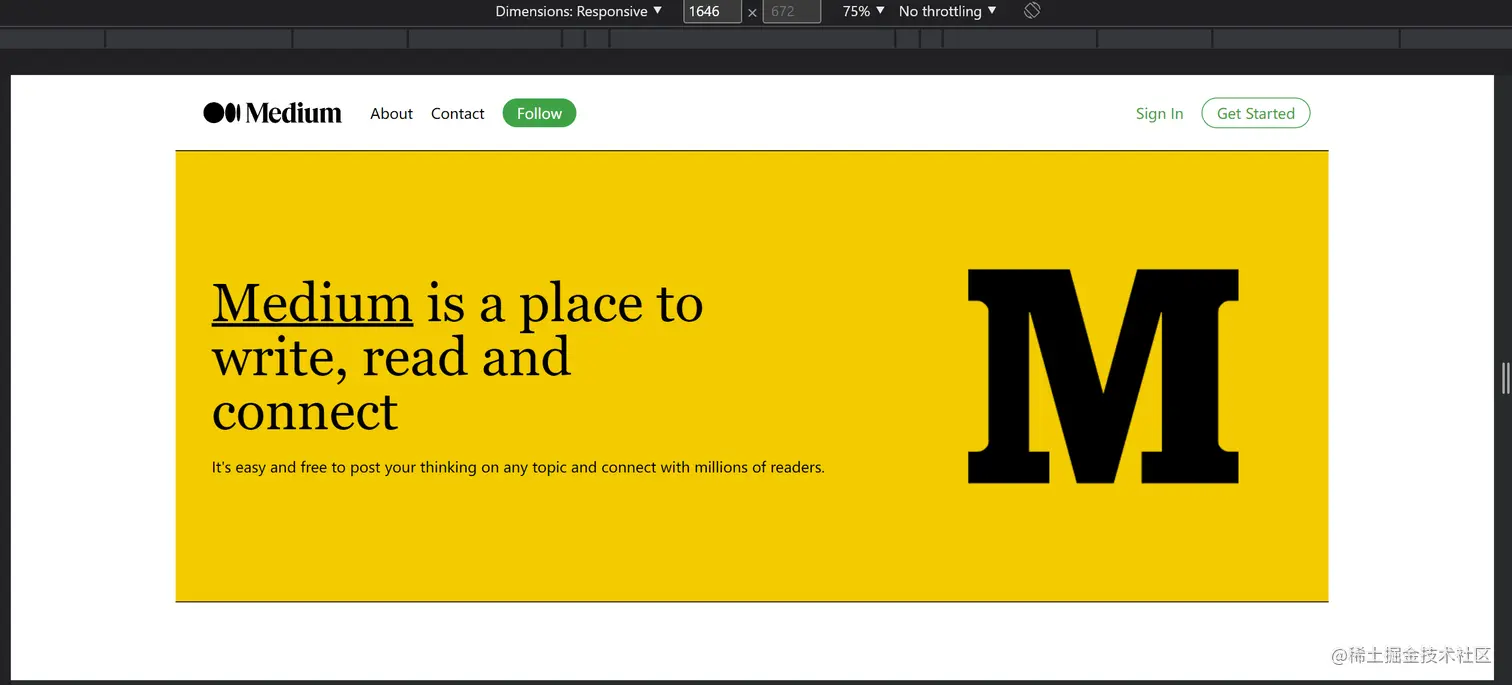Open the 75% zoom dropdown
Screen dimensions: 1512x685
863,11
